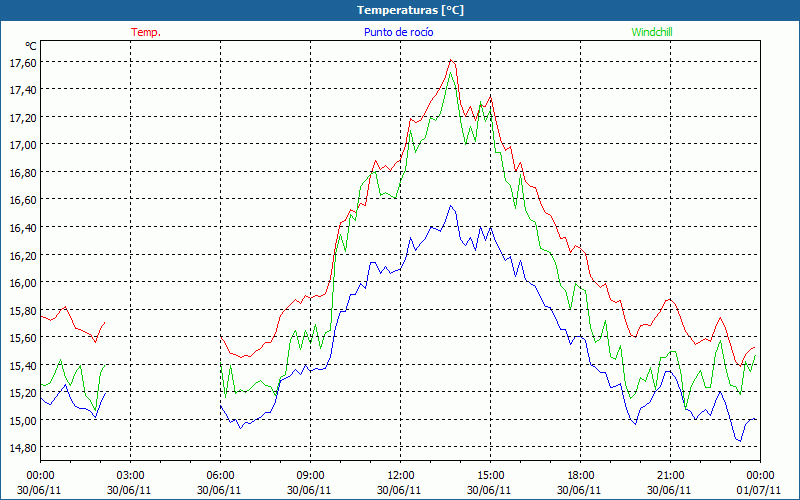Click the 17,20 y-axis value
Screen dimensions: 800x500
23,117
